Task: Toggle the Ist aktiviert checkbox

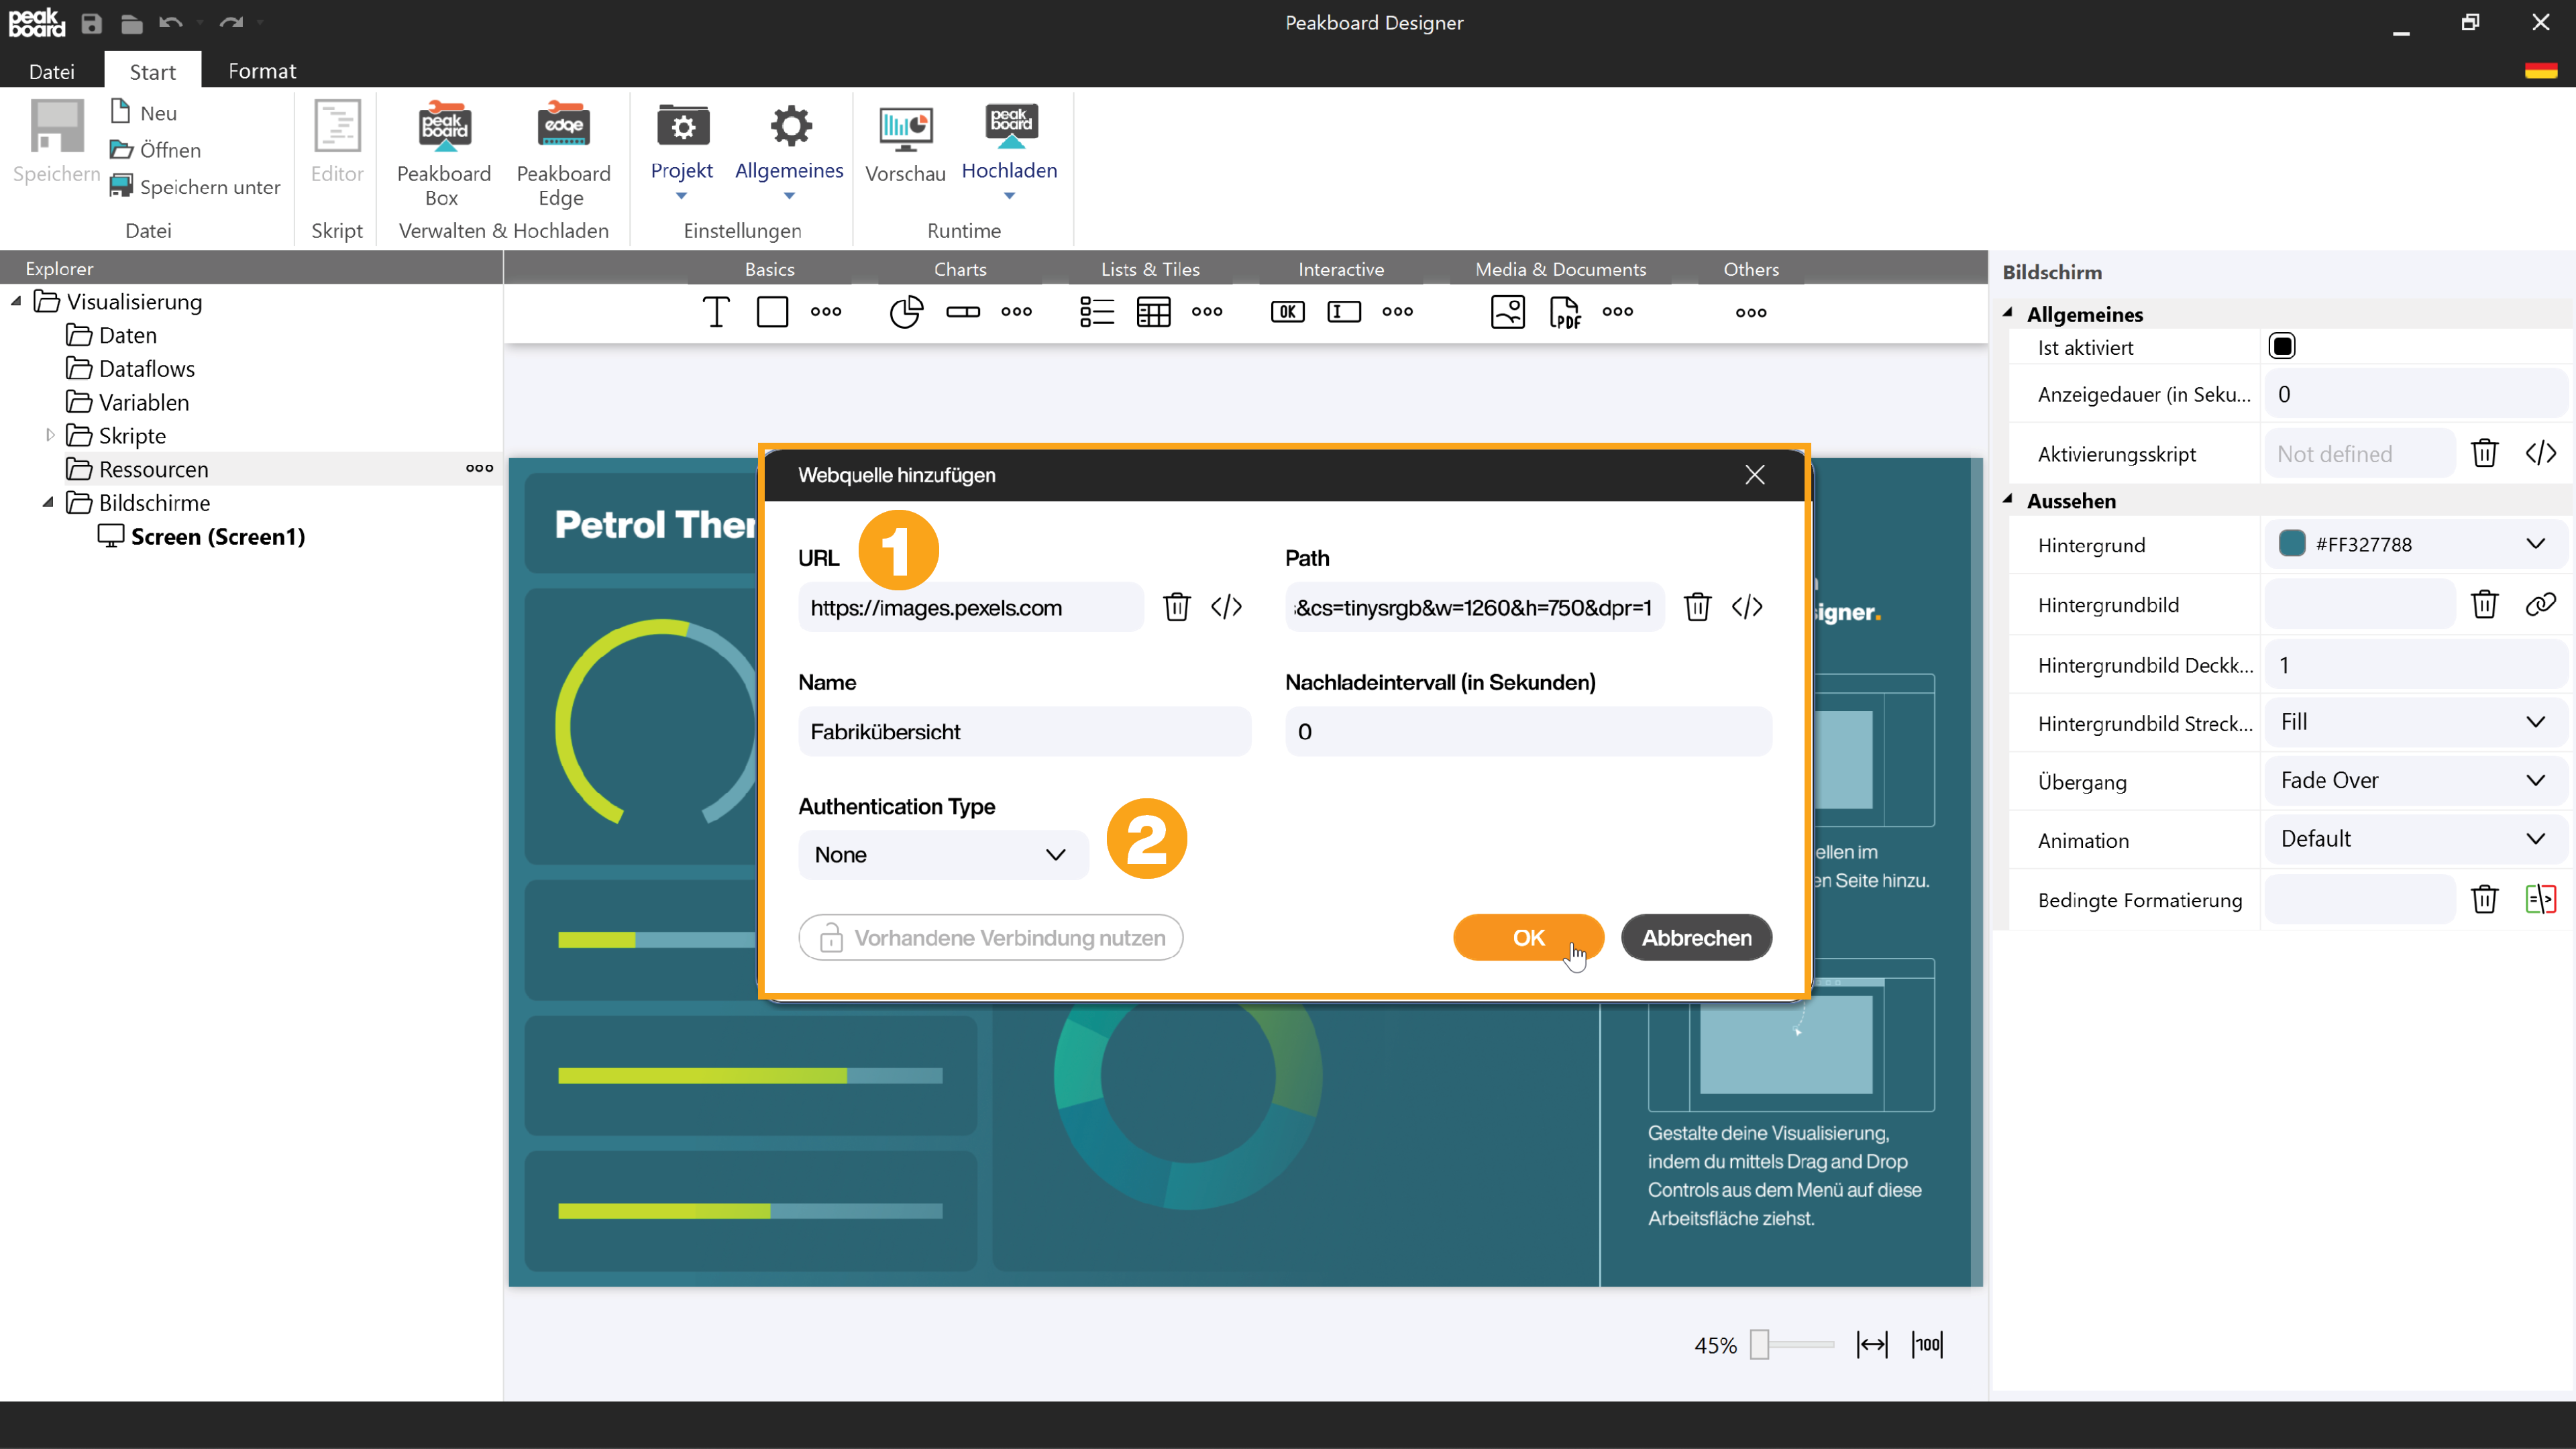Action: click(x=2282, y=346)
